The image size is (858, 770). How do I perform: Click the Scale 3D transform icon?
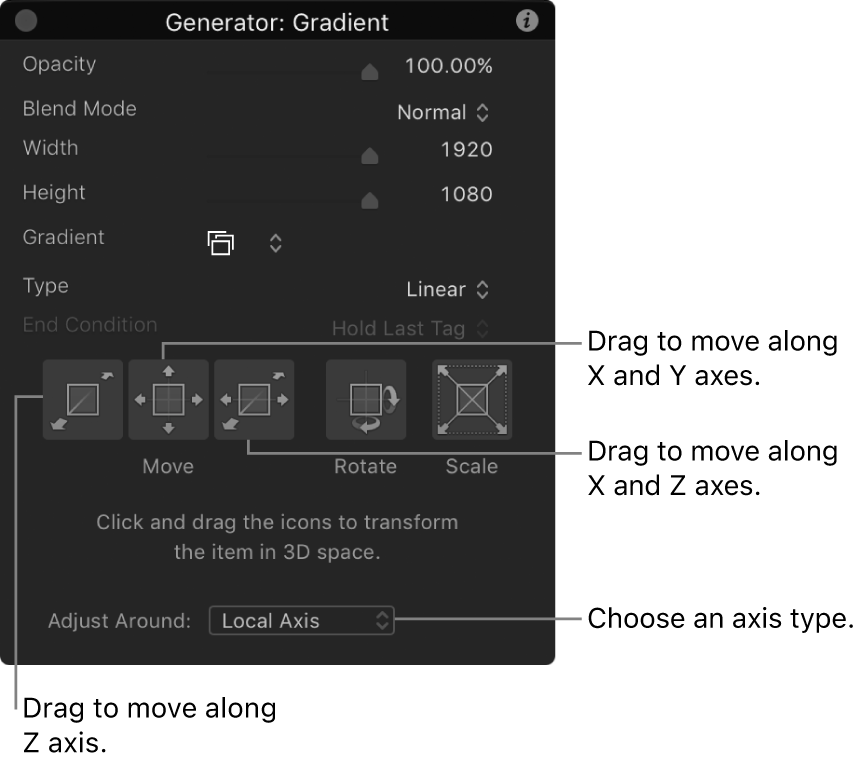(471, 399)
